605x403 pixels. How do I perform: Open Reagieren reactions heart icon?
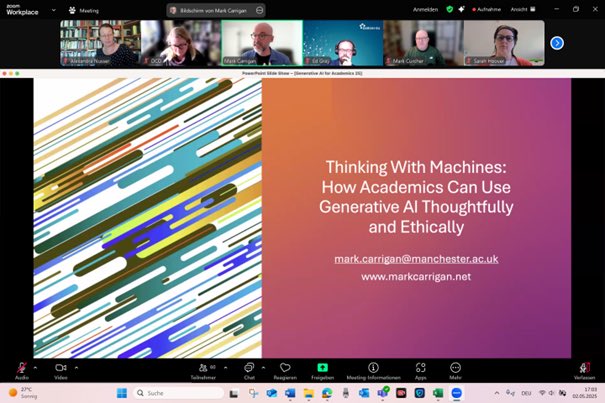point(285,371)
